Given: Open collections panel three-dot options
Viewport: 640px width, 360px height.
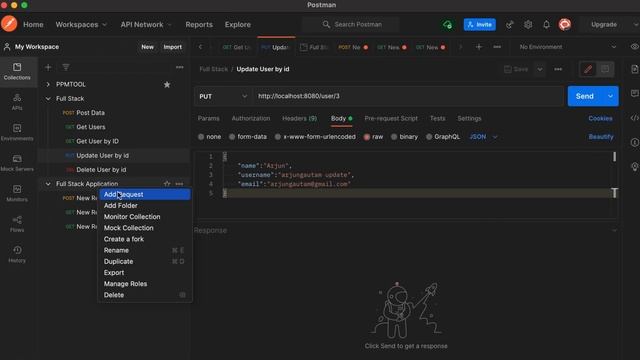Looking at the screenshot, I should [x=180, y=67].
